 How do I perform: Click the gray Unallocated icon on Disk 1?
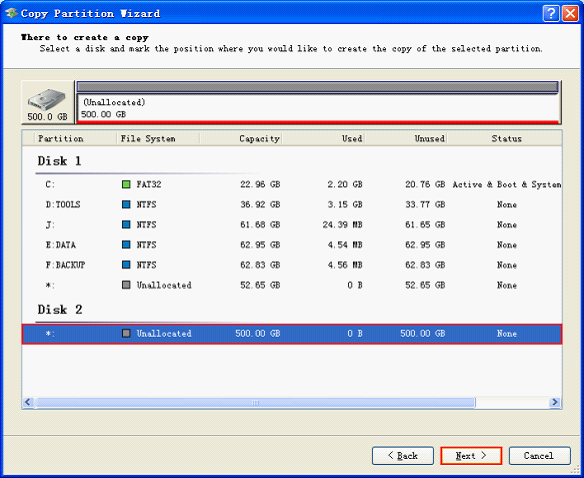coord(126,285)
